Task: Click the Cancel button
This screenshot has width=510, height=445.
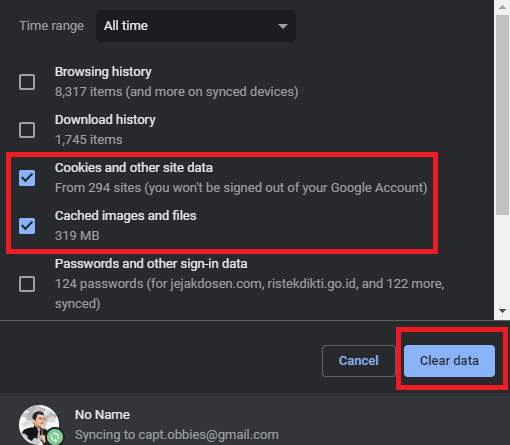Action: click(359, 361)
